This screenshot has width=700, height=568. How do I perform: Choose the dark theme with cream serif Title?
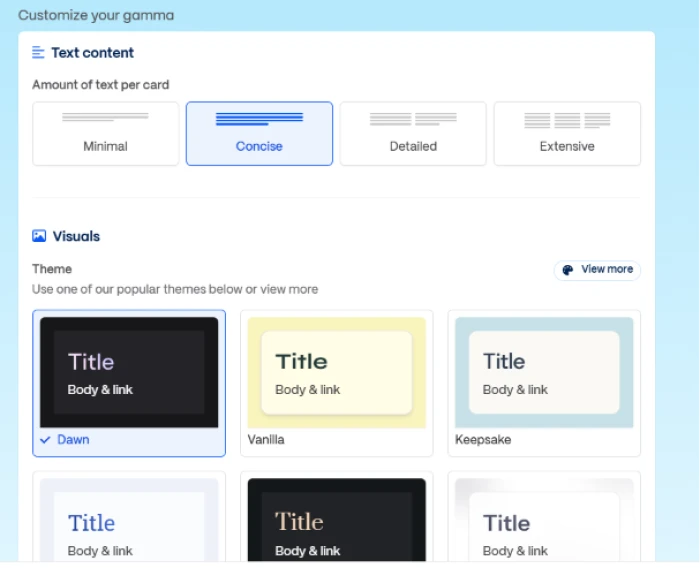pyautogui.click(x=337, y=517)
